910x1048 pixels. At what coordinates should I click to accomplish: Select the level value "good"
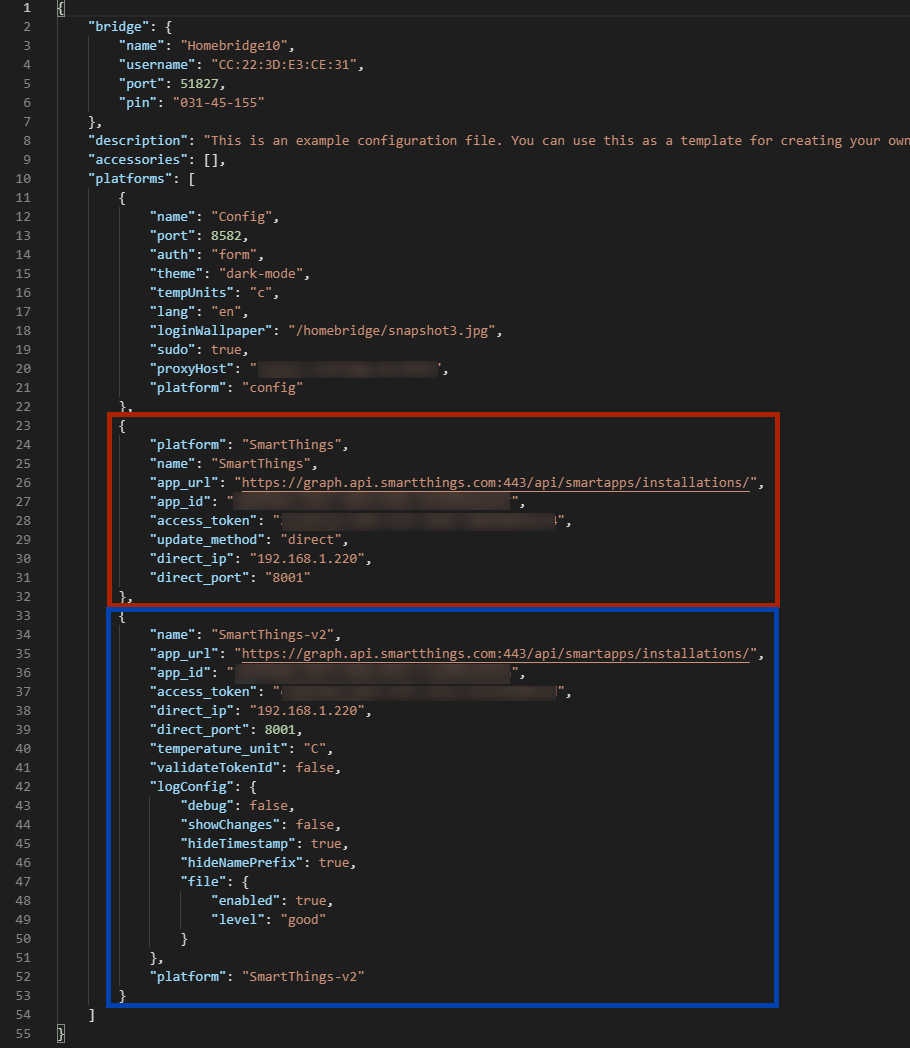click(x=303, y=920)
